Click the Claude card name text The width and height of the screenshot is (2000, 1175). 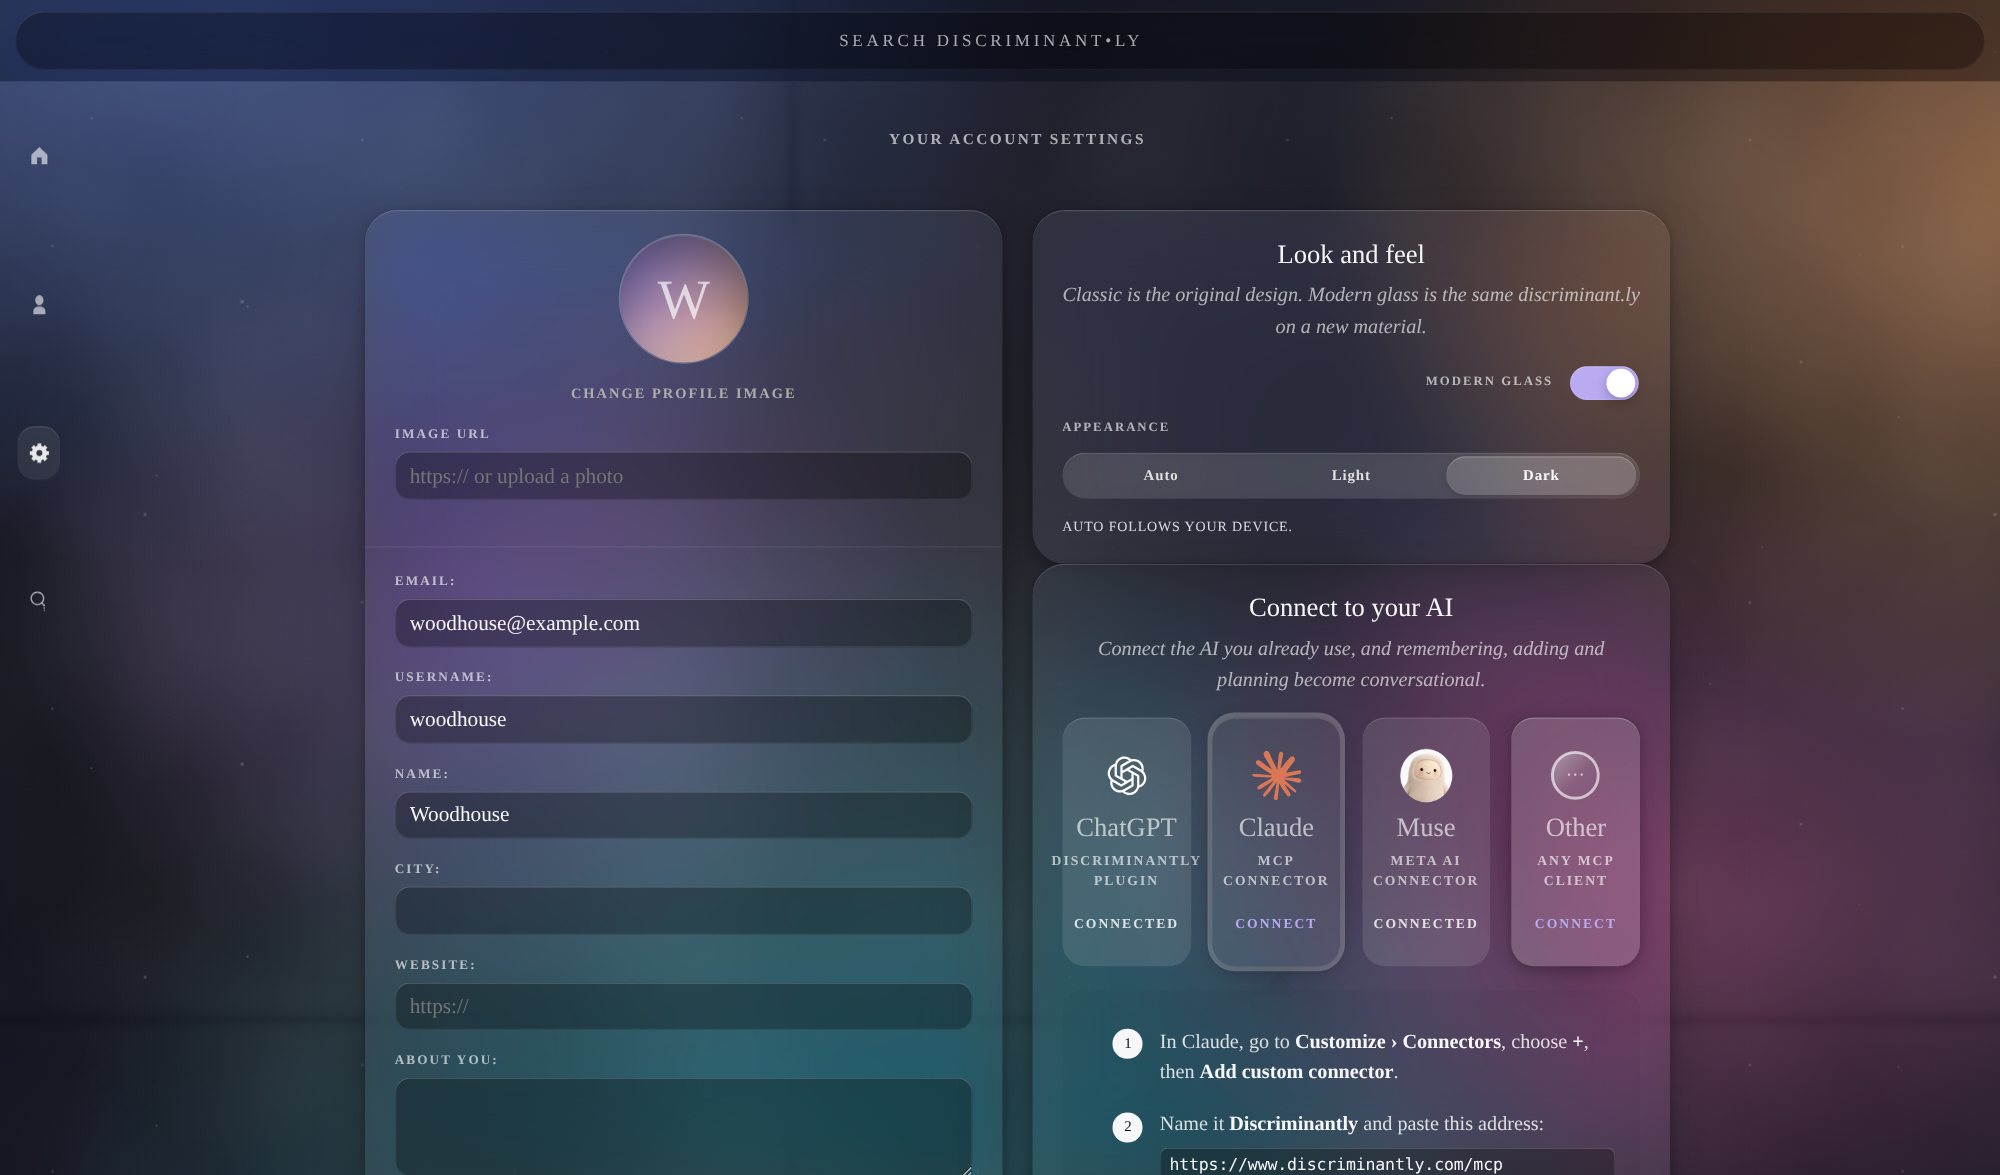1276,827
